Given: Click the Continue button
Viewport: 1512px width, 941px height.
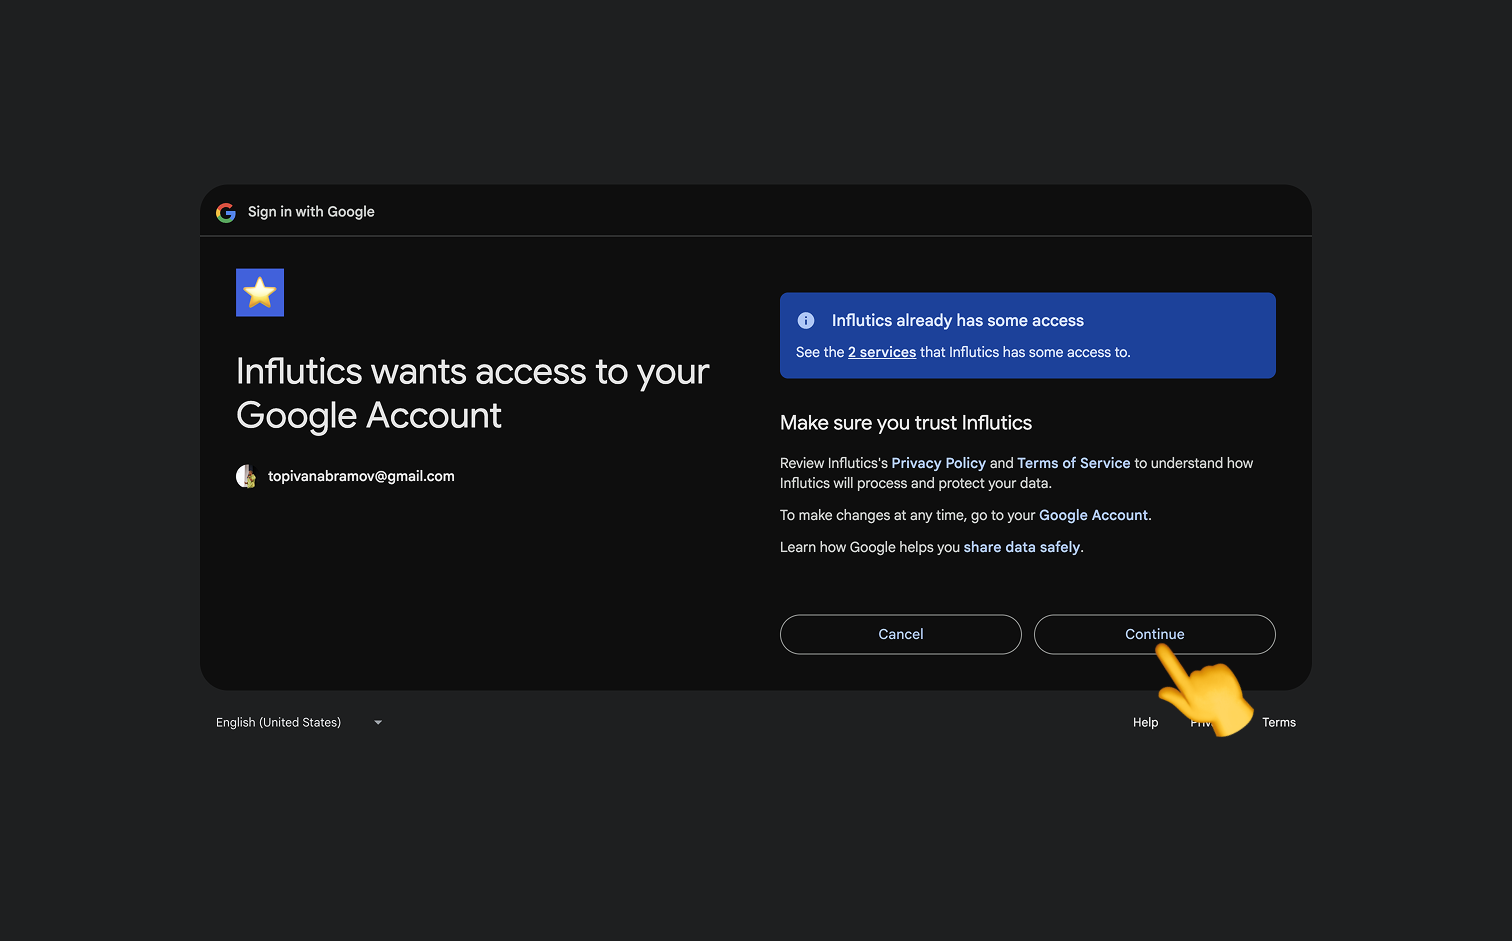Looking at the screenshot, I should click(x=1155, y=635).
